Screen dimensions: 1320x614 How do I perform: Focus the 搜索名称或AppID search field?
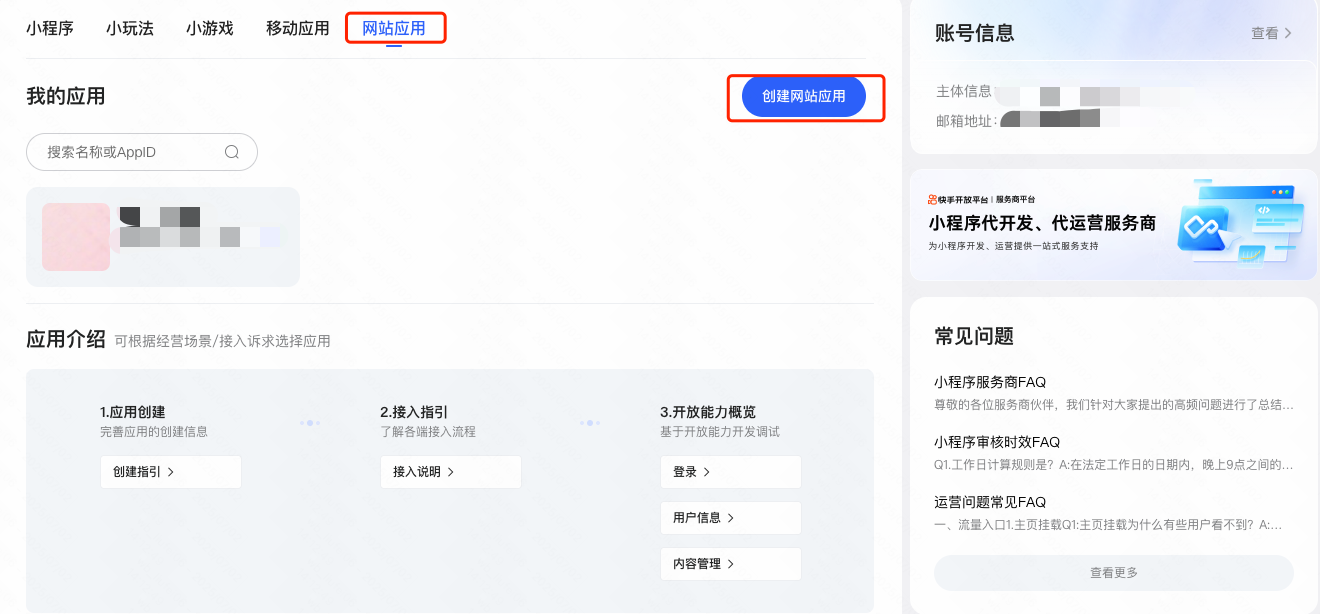[x=130, y=152]
